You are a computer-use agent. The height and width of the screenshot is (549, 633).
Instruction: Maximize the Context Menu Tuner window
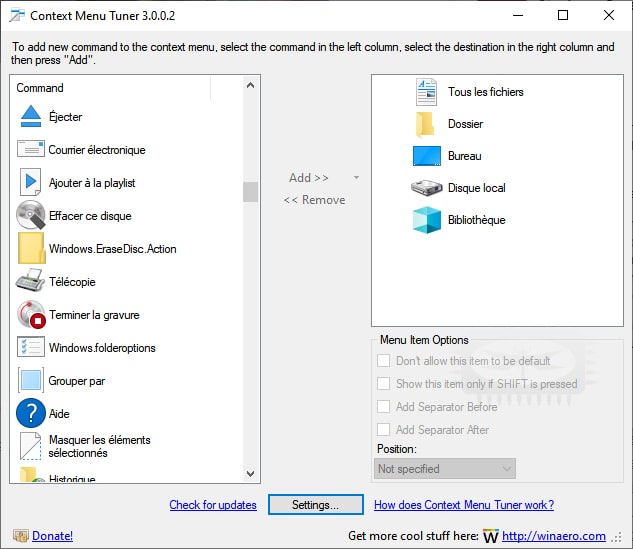point(563,15)
